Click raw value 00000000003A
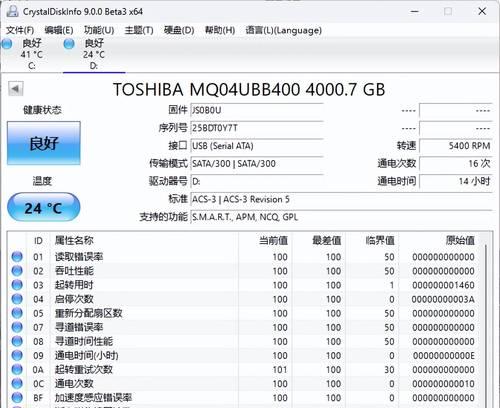The width and height of the screenshot is (500, 408). click(443, 299)
